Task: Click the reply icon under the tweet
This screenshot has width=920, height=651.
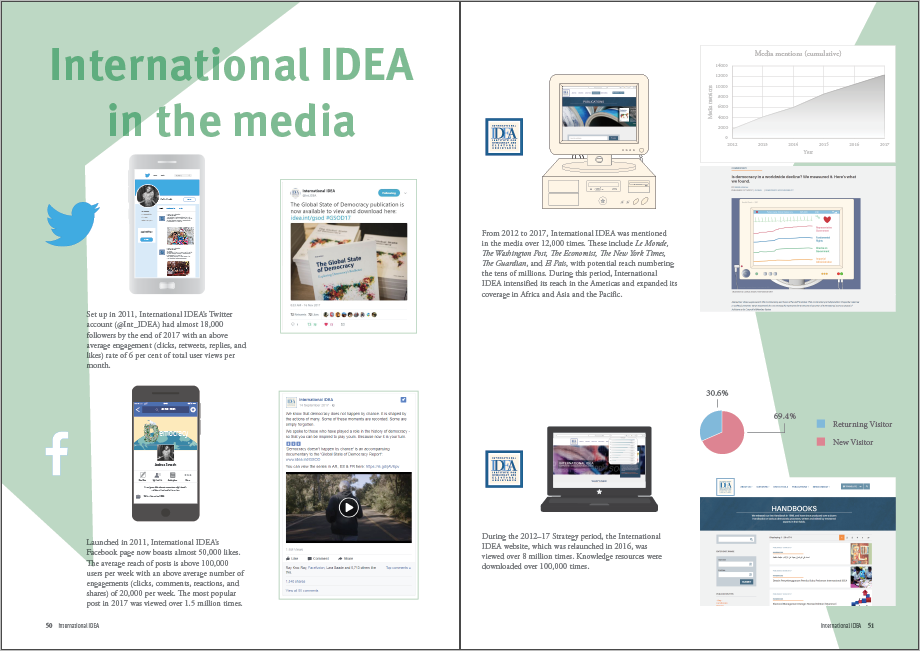Action: [x=293, y=324]
